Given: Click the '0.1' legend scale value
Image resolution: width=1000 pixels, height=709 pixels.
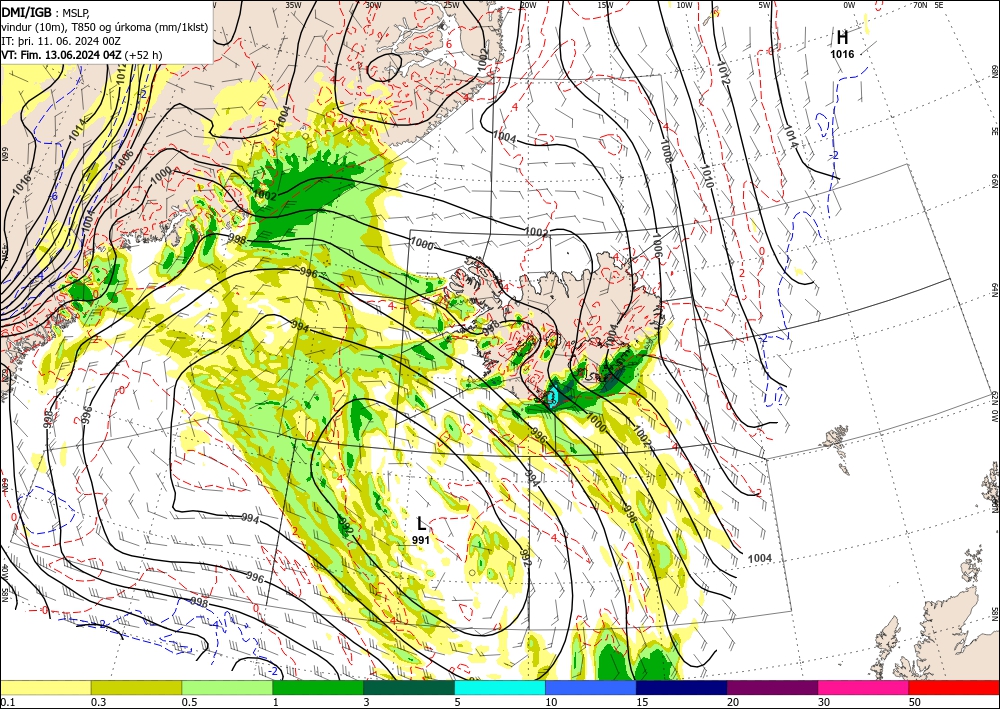Looking at the screenshot, I should point(7,702).
